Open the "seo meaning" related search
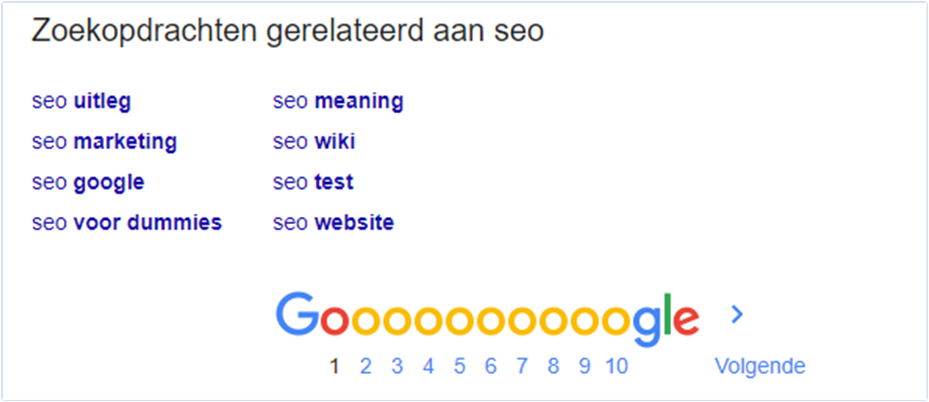Image resolution: width=929 pixels, height=402 pixels. click(338, 101)
